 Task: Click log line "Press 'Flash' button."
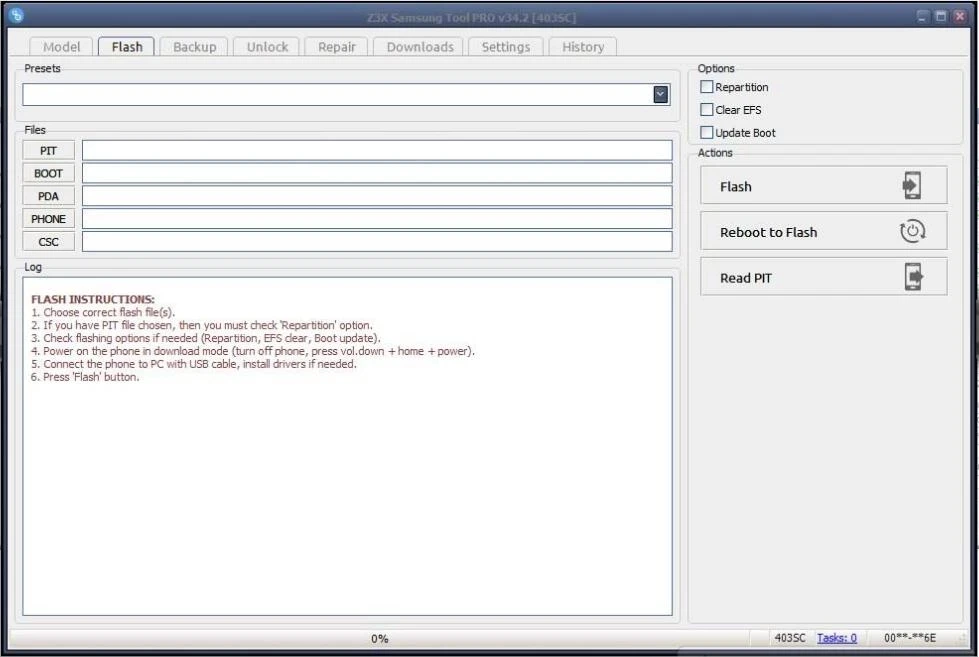coord(85,377)
